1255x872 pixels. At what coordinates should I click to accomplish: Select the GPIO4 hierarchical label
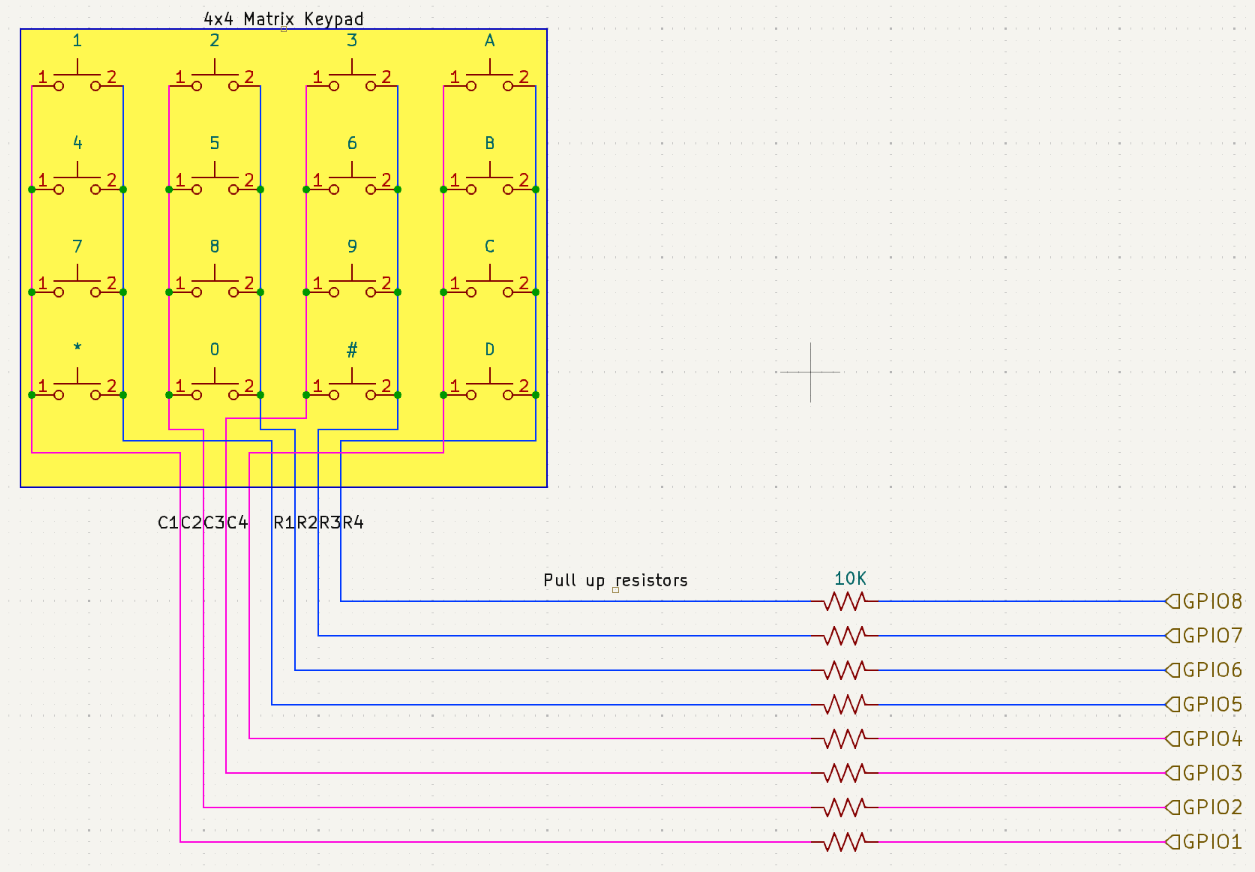pyautogui.click(x=1205, y=739)
